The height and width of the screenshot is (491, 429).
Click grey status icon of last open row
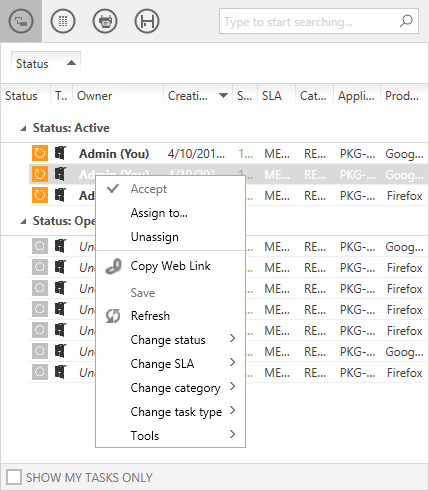40,372
